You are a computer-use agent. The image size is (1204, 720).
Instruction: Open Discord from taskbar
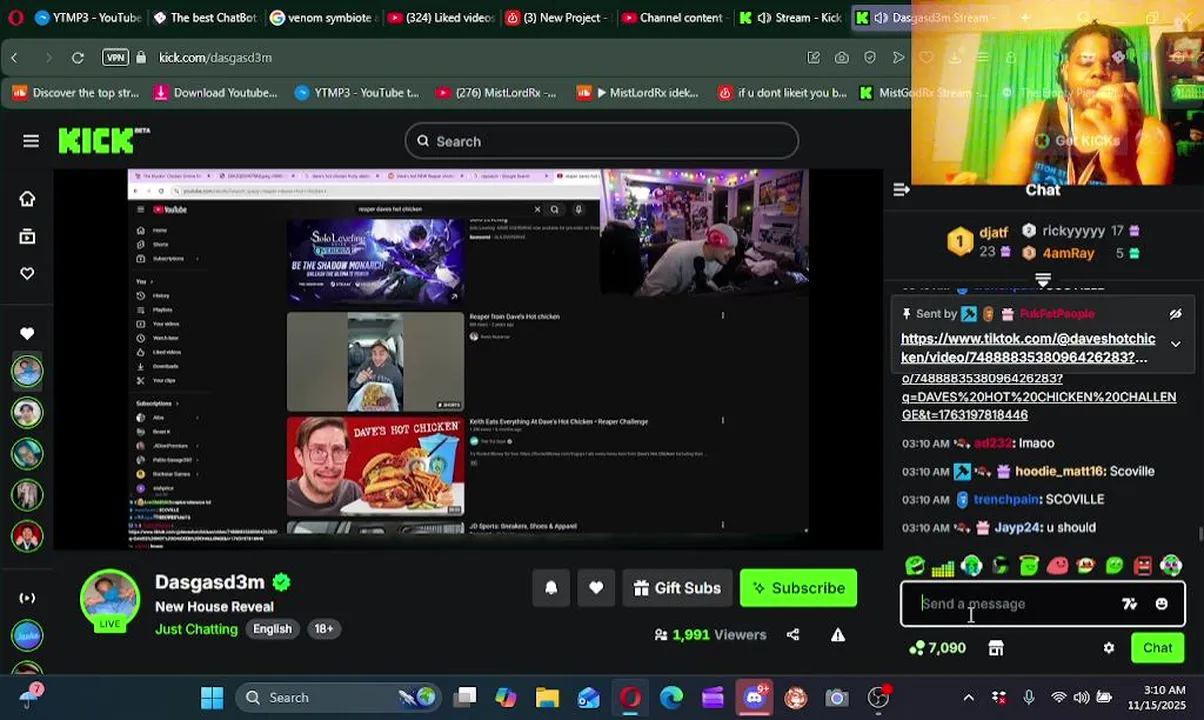[754, 698]
